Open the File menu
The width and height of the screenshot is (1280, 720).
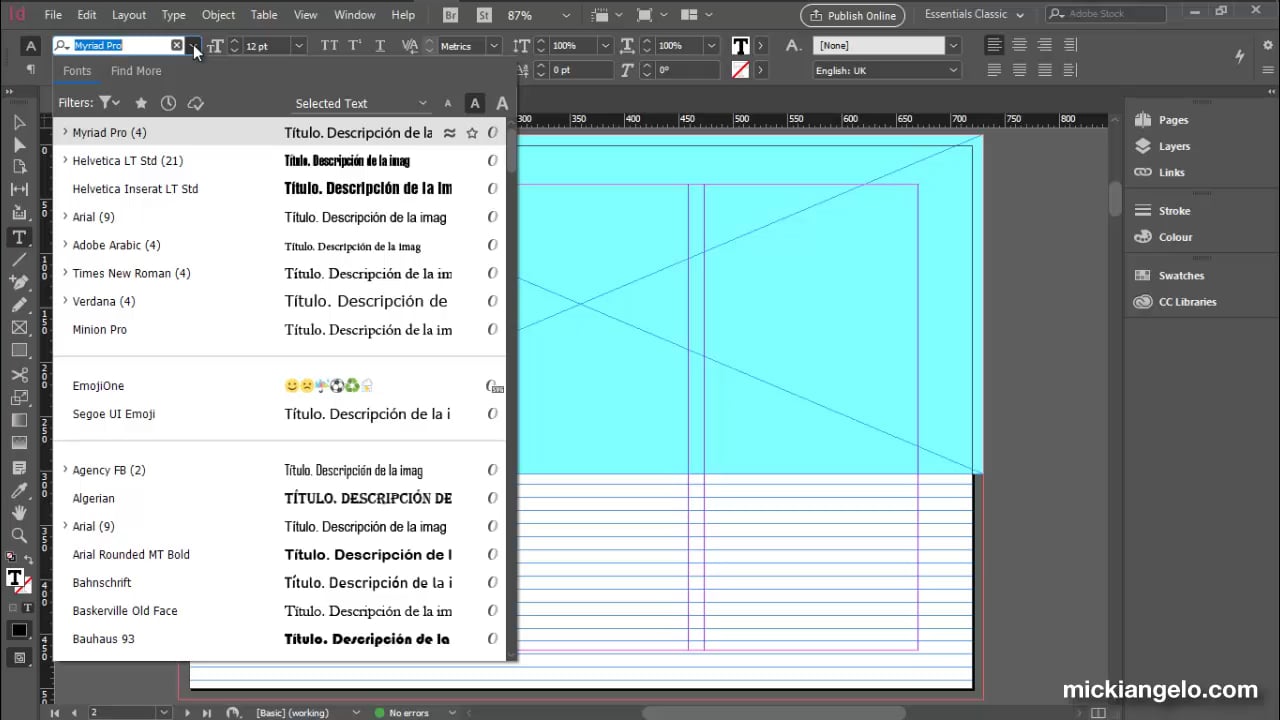point(53,15)
